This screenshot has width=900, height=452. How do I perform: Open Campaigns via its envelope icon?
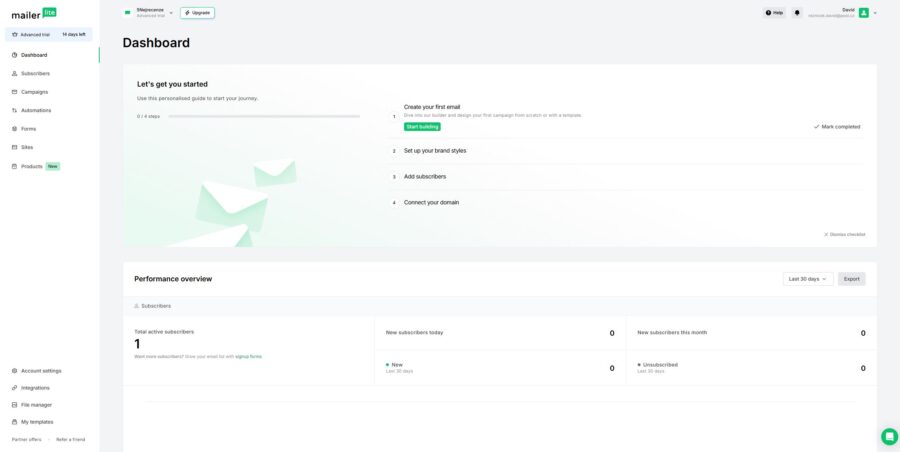[x=14, y=92]
